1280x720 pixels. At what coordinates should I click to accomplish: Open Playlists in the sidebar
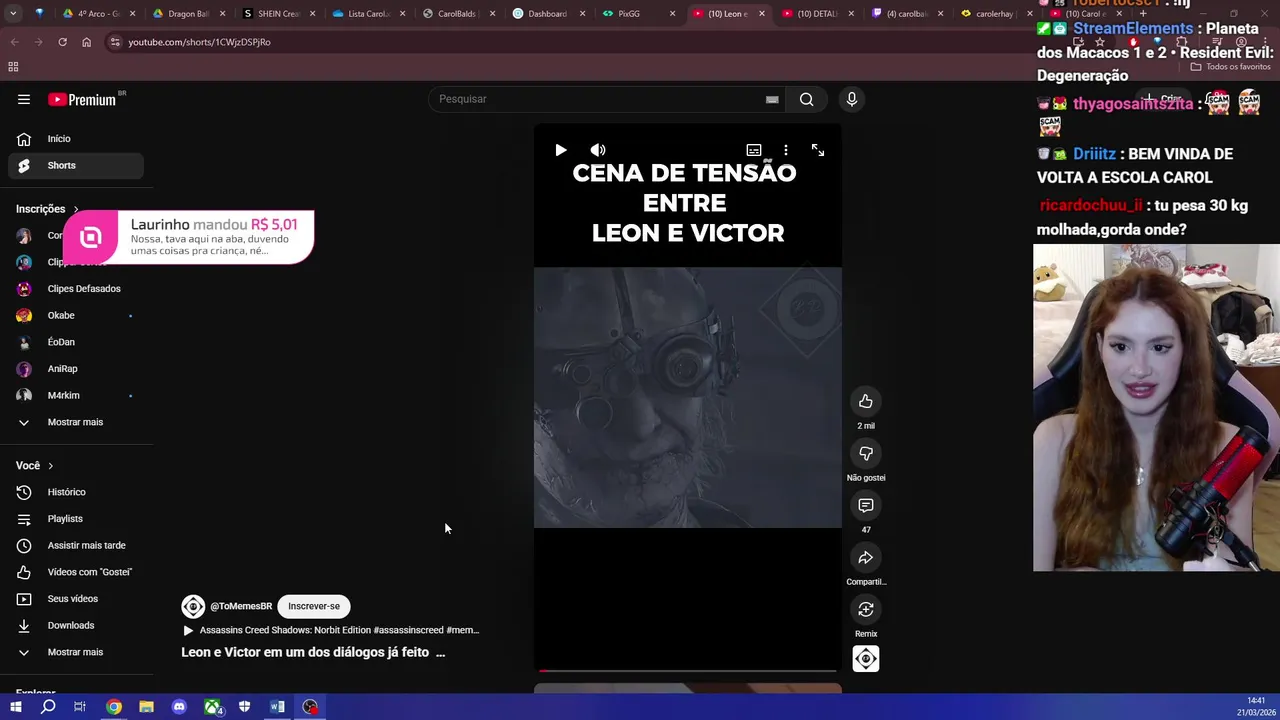[76, 519]
